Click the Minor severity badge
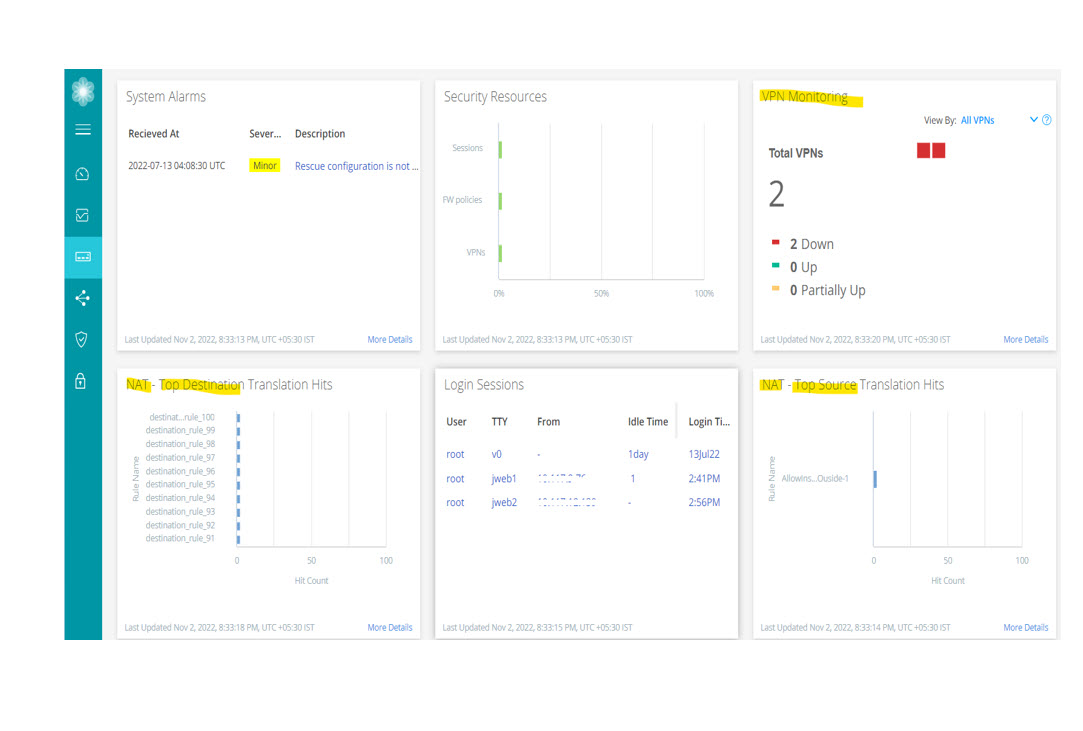This screenshot has height=731, width=1083. pos(265,166)
